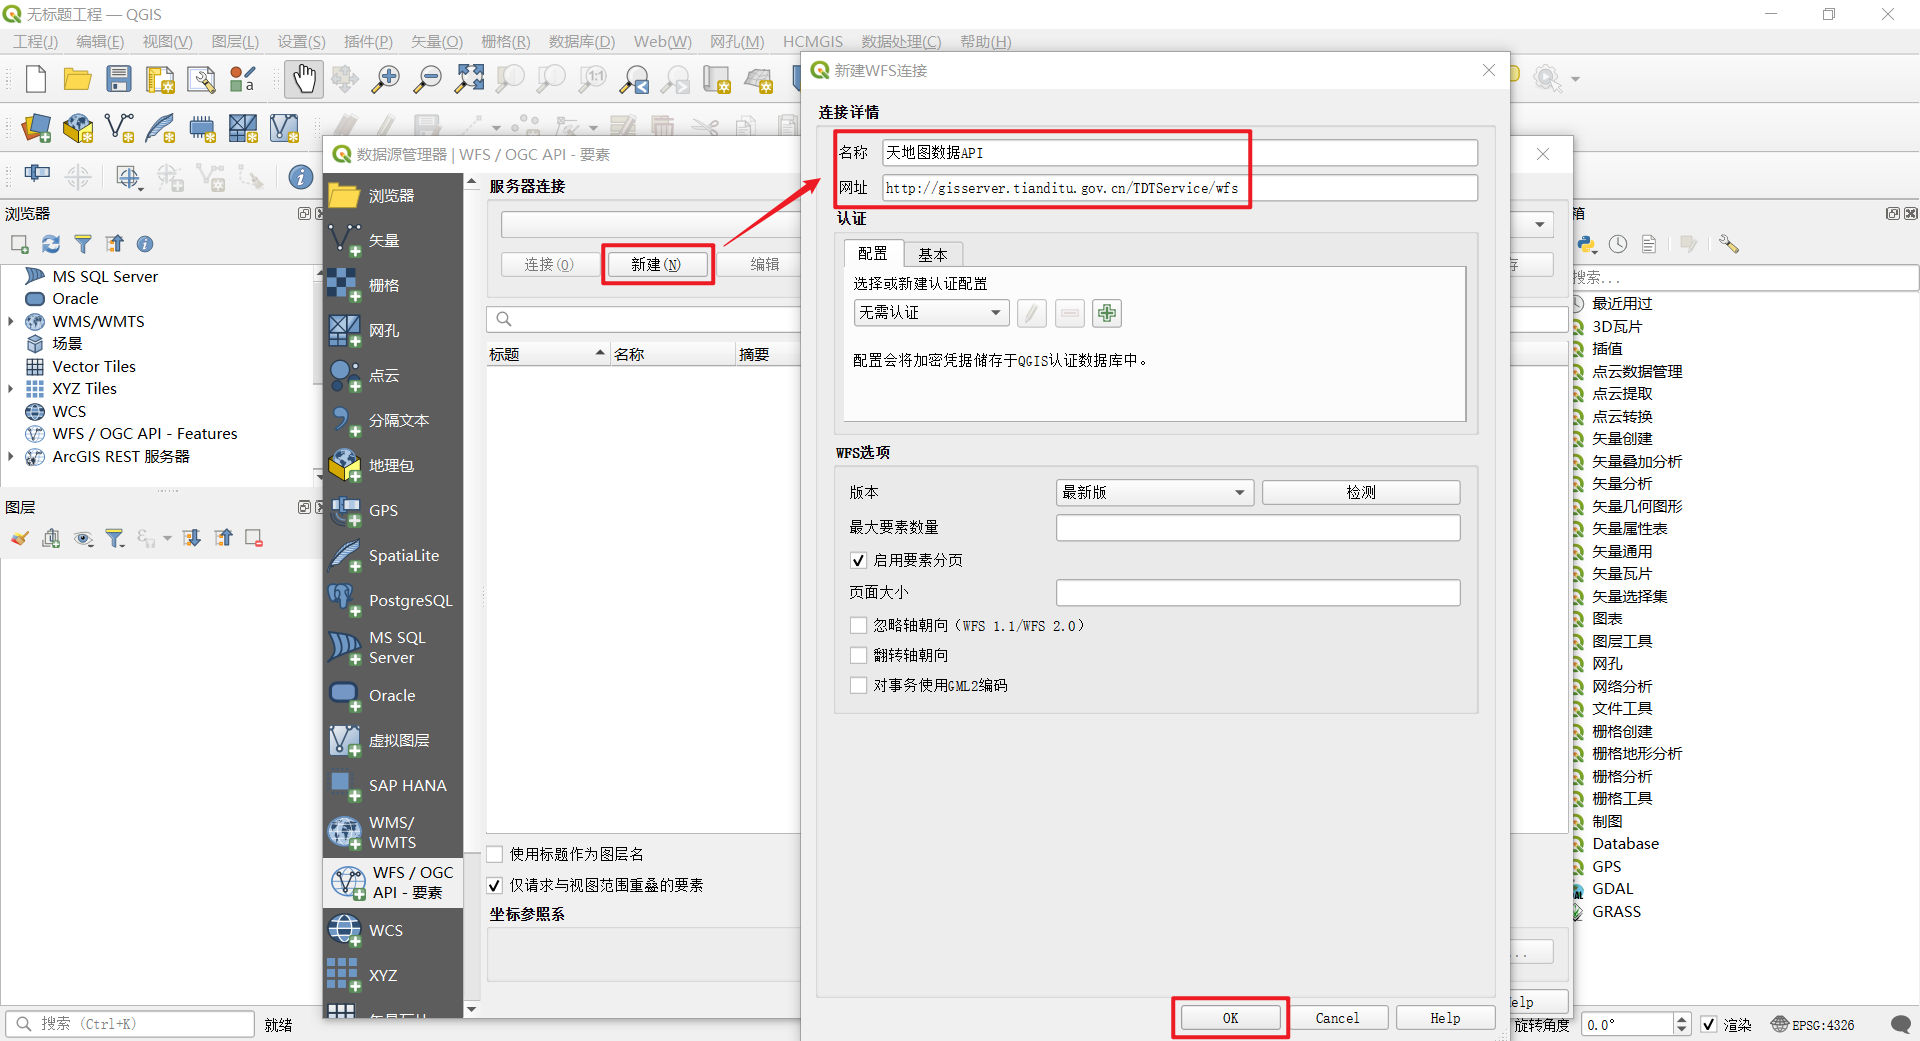Screen dimensions: 1920x1041
Task: Click the page size input field
Action: click(1258, 593)
